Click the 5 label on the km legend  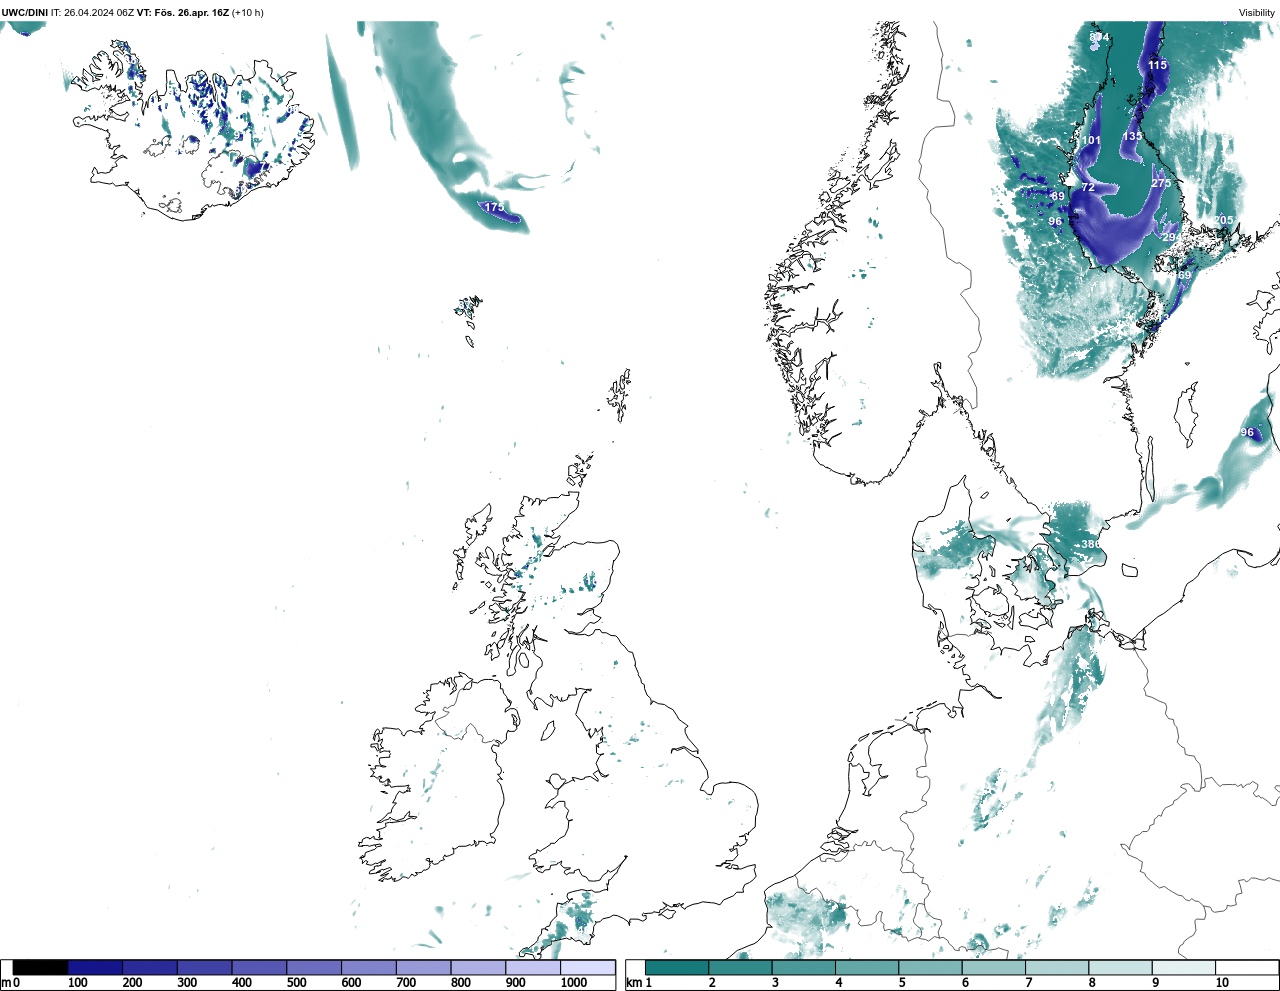[902, 983]
